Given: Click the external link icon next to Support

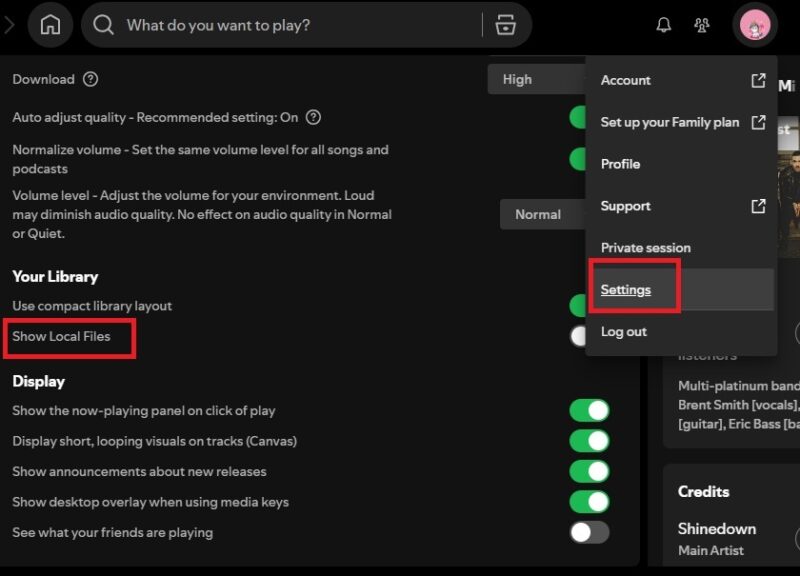Looking at the screenshot, I should [x=759, y=206].
